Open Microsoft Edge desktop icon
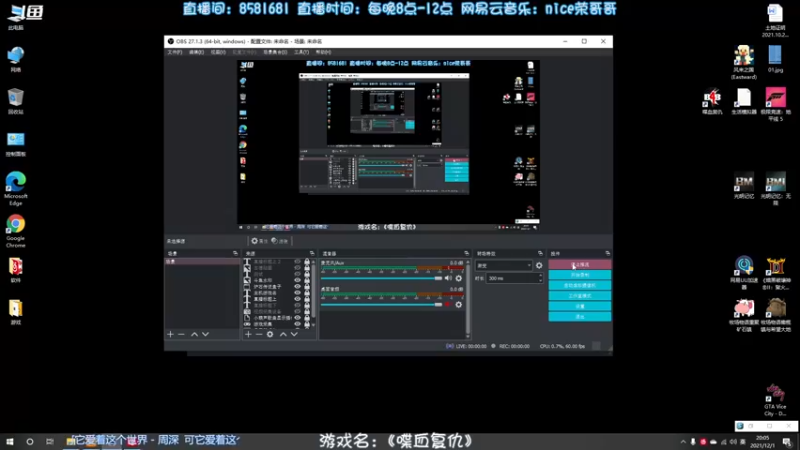The width and height of the screenshot is (800, 450). click(x=15, y=189)
